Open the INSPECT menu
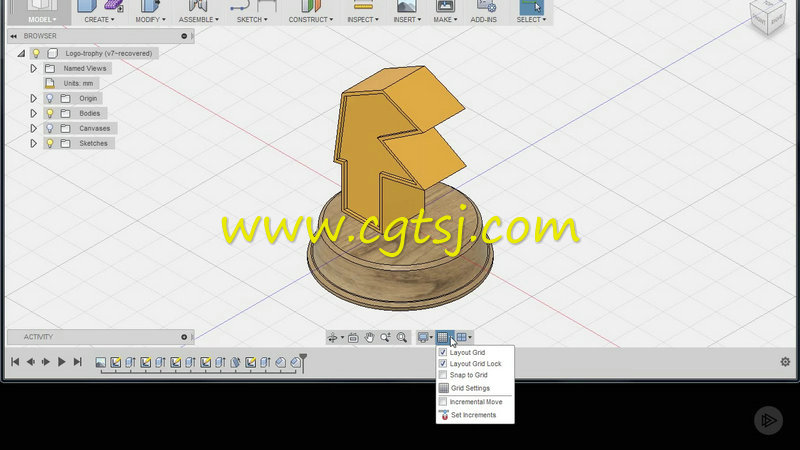 [x=363, y=19]
